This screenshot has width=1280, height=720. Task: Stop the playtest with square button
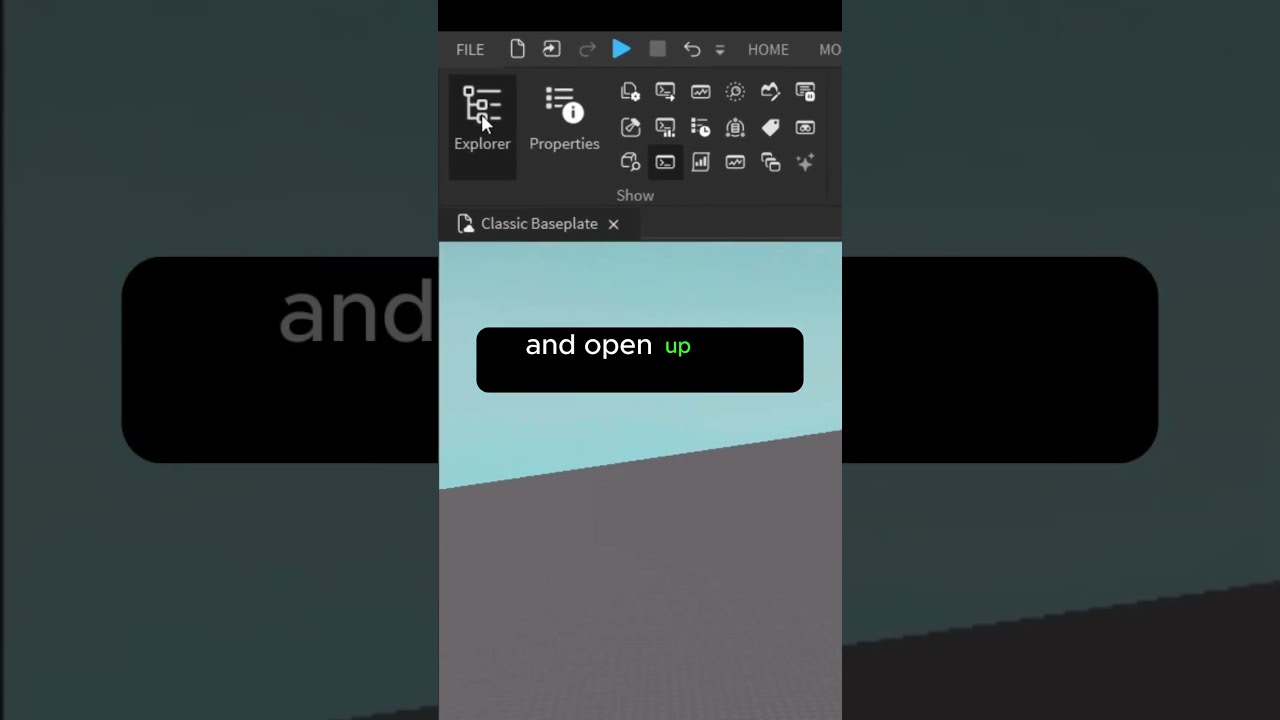[657, 49]
